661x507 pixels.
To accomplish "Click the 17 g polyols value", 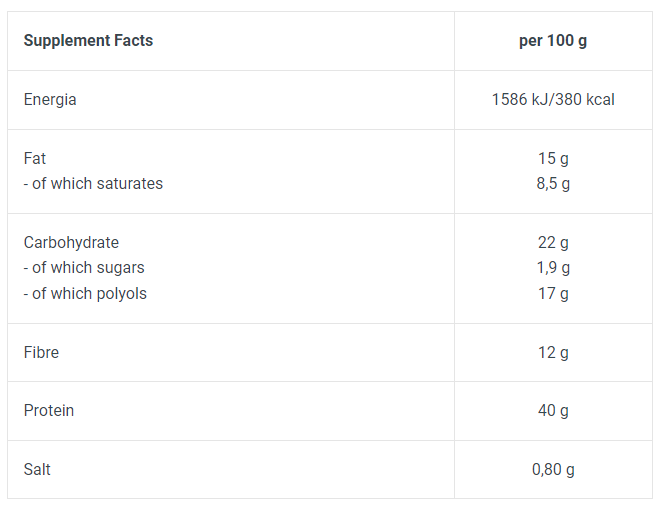I will click(x=553, y=294).
